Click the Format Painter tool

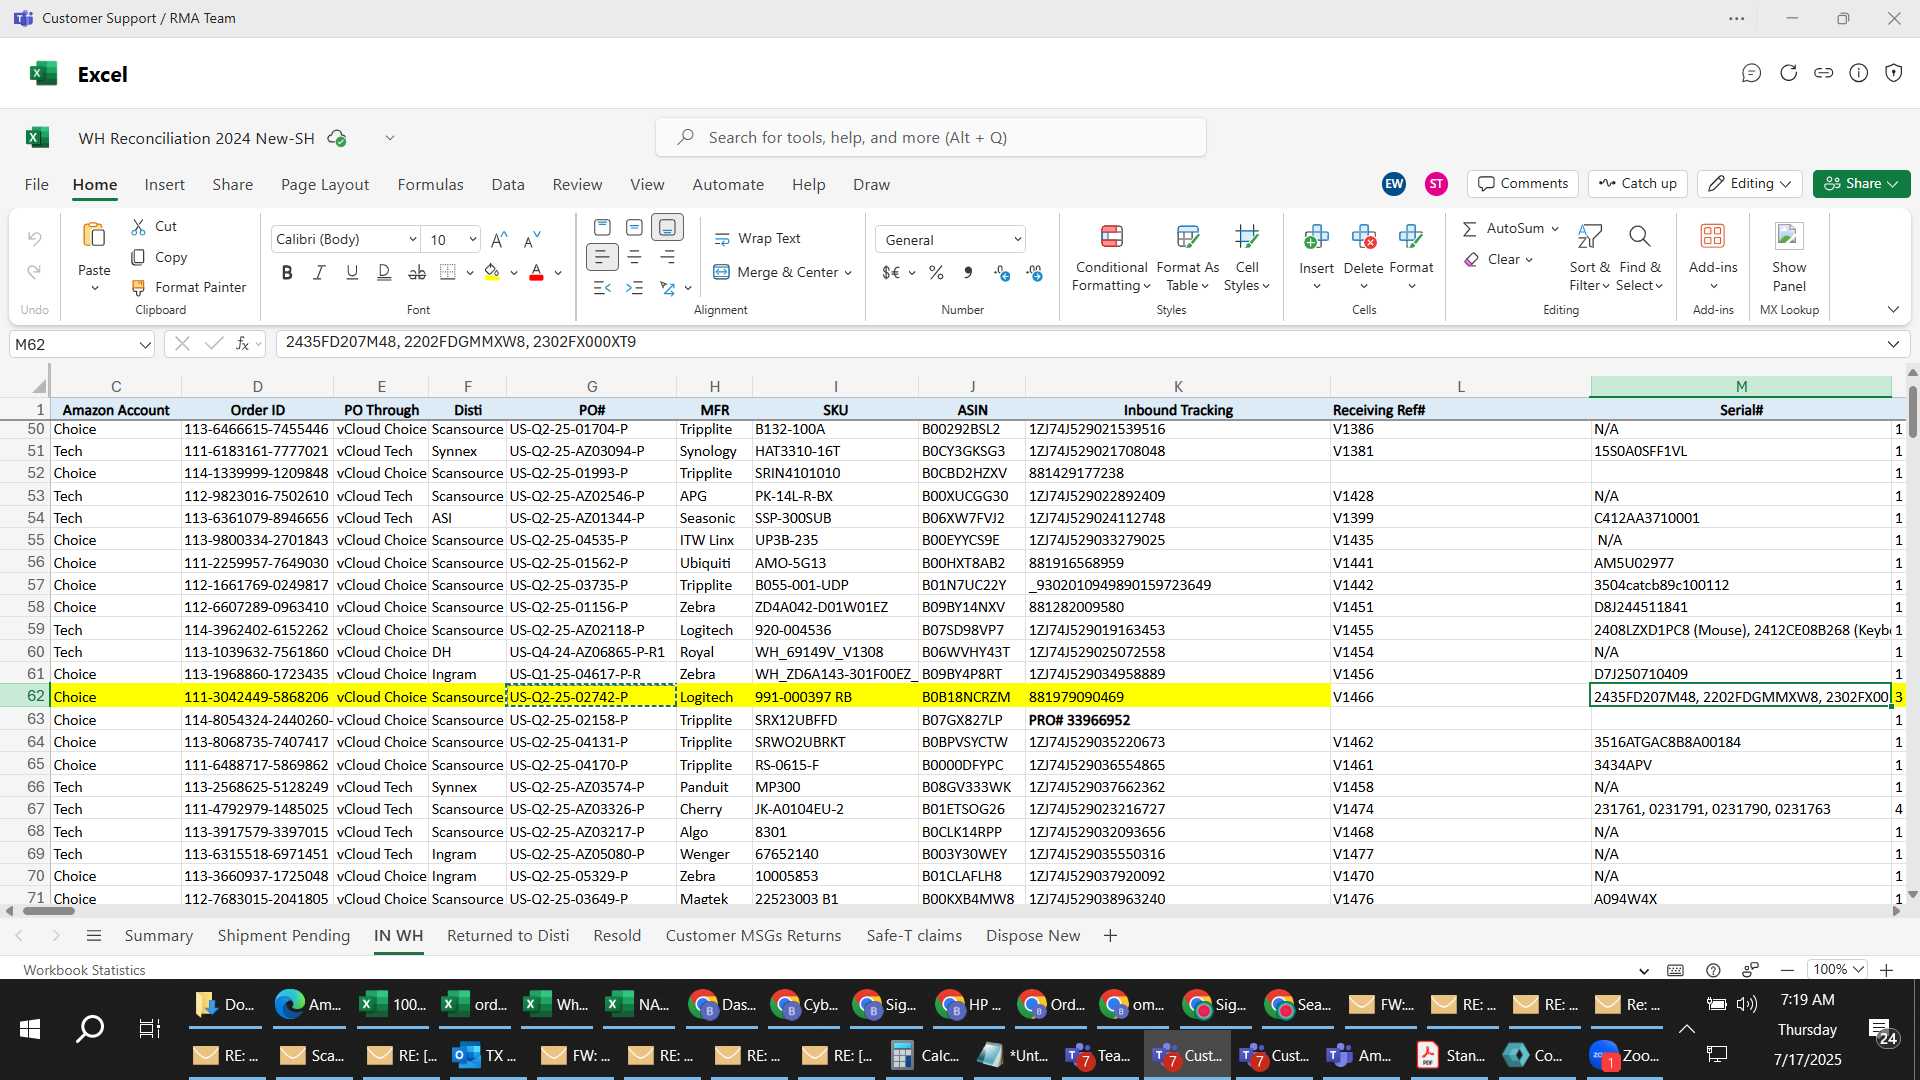click(x=189, y=287)
